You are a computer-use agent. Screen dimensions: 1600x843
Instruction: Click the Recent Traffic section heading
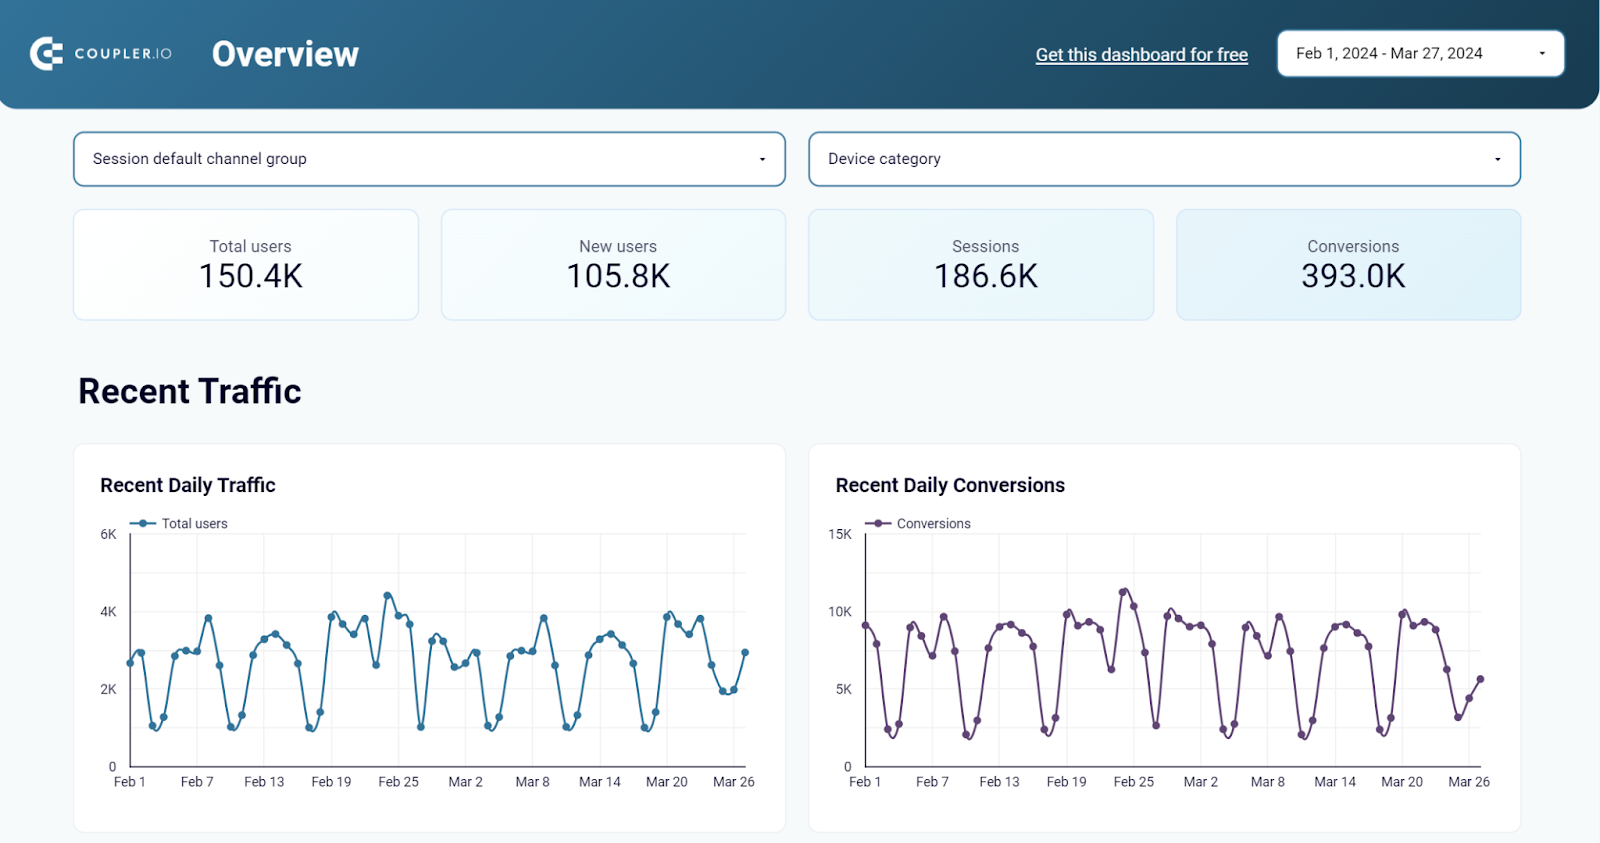pos(190,391)
